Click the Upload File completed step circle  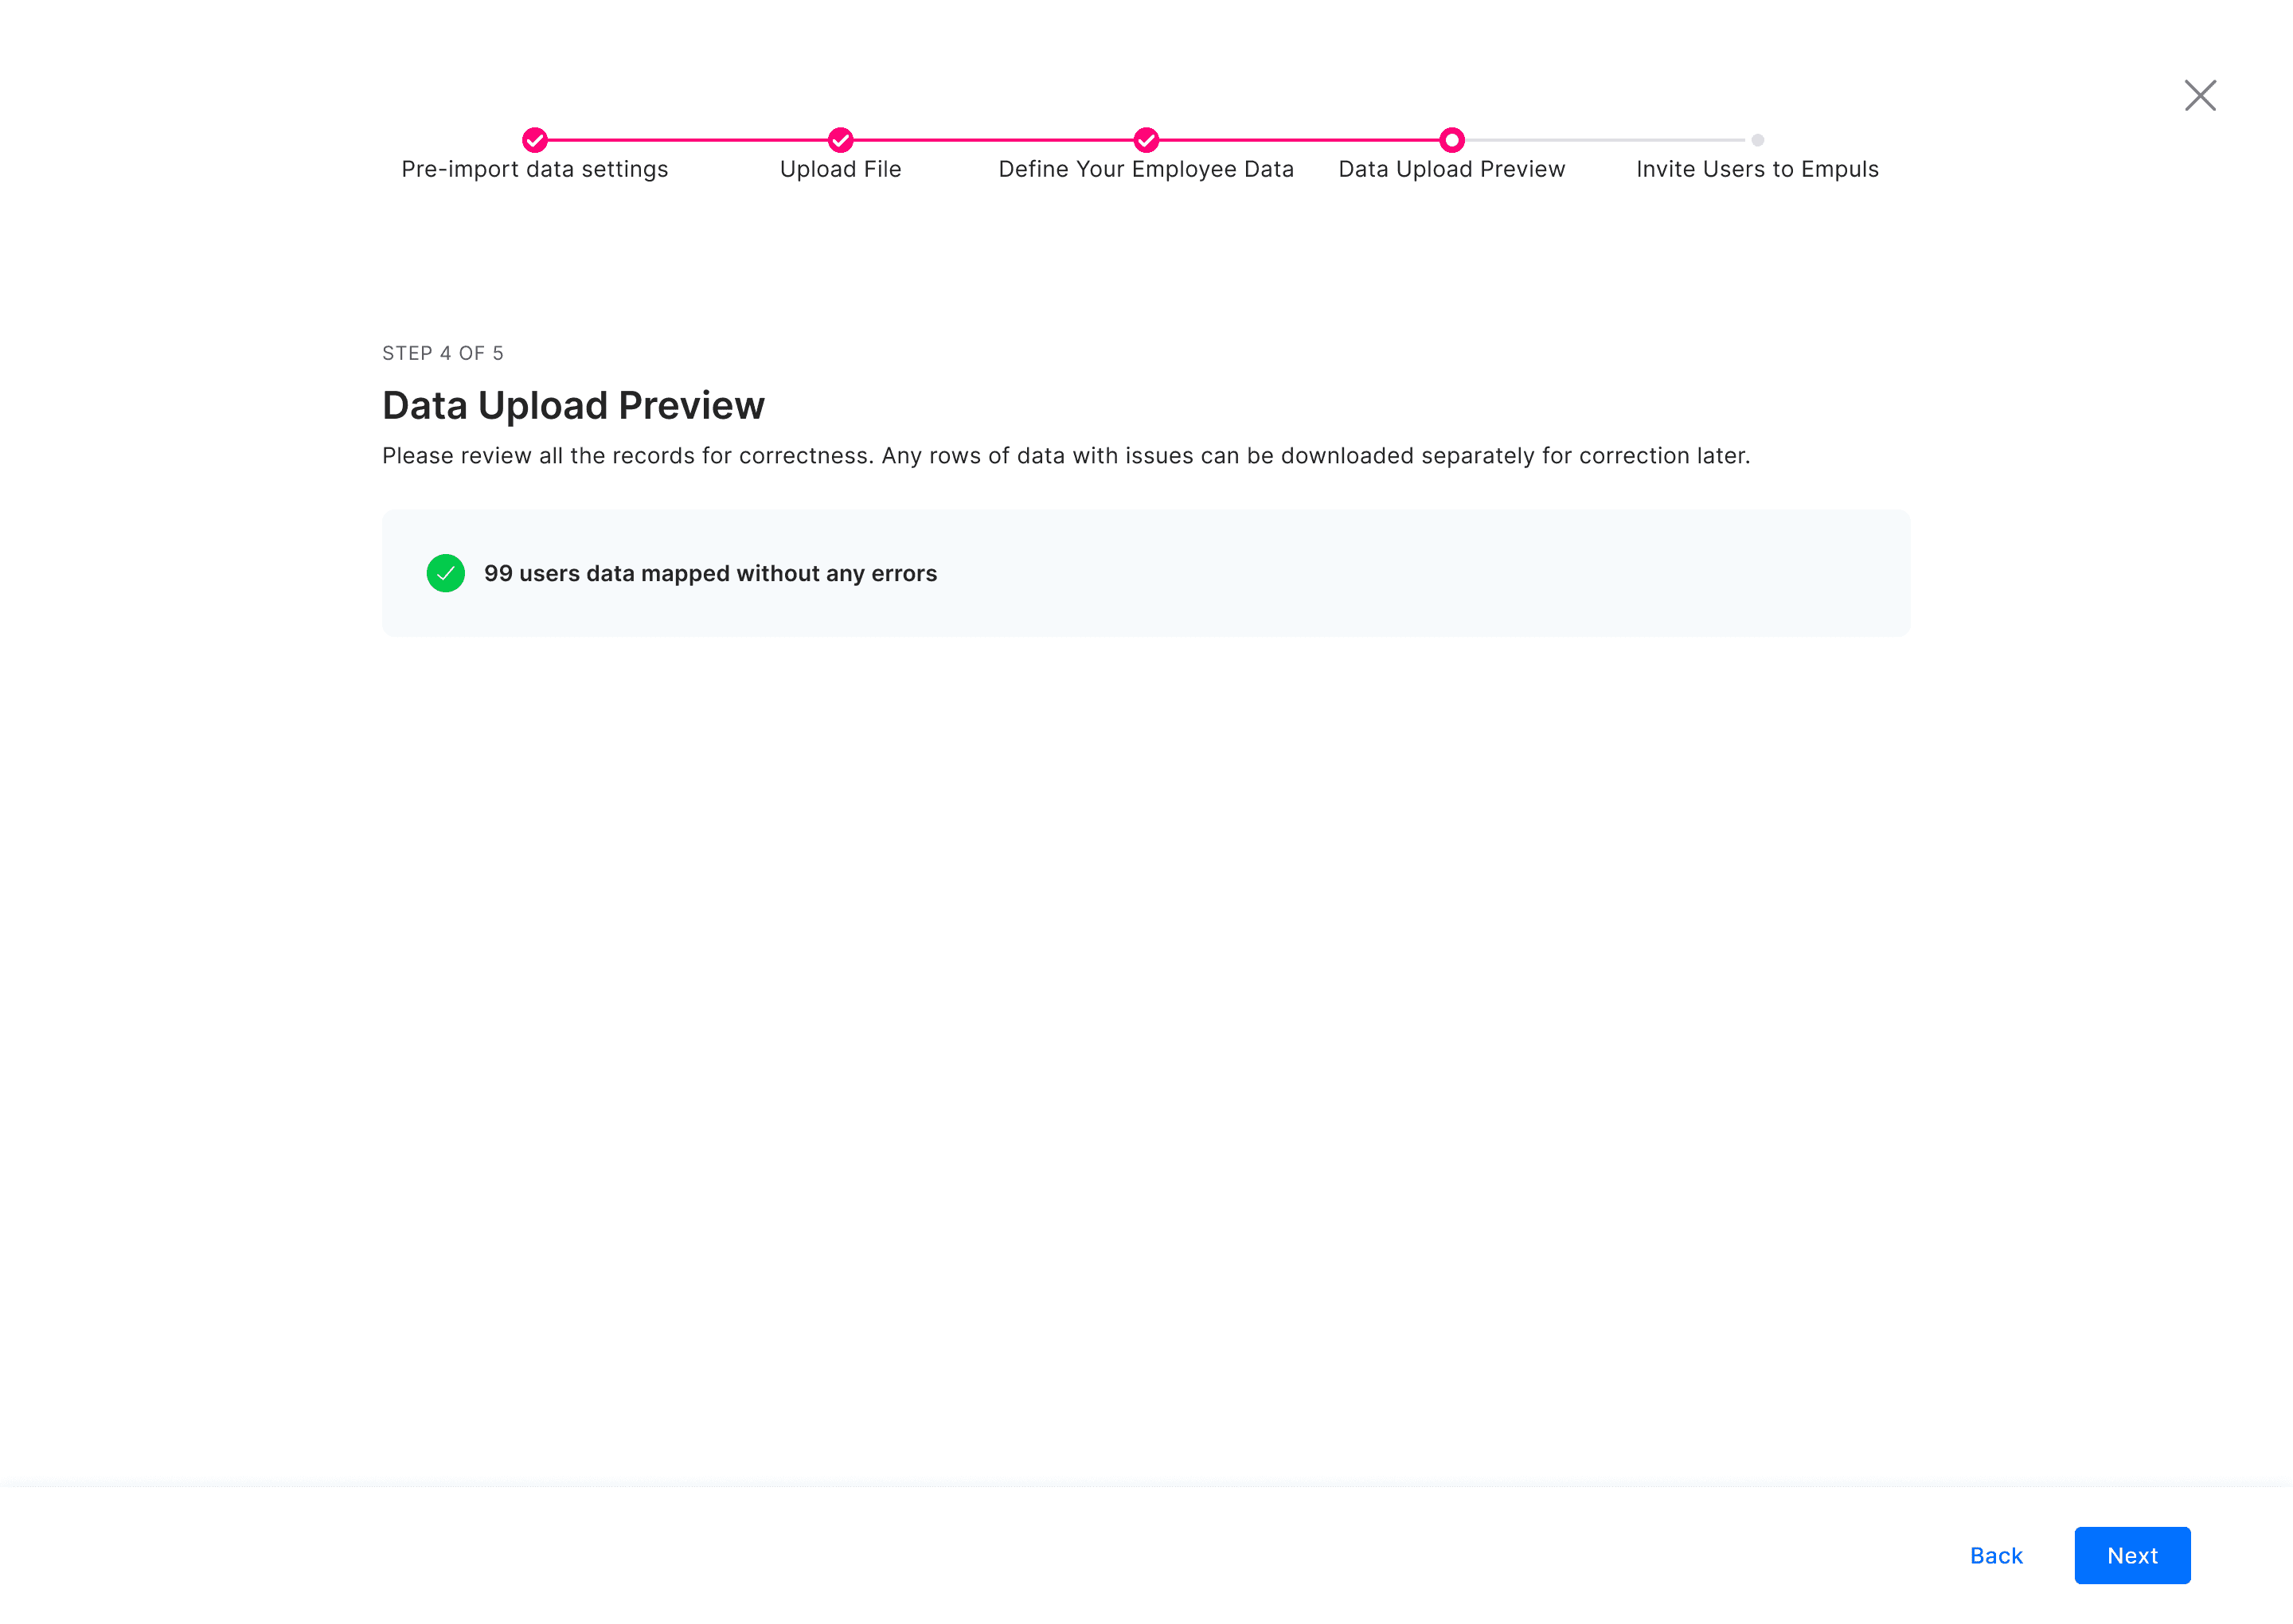840,139
